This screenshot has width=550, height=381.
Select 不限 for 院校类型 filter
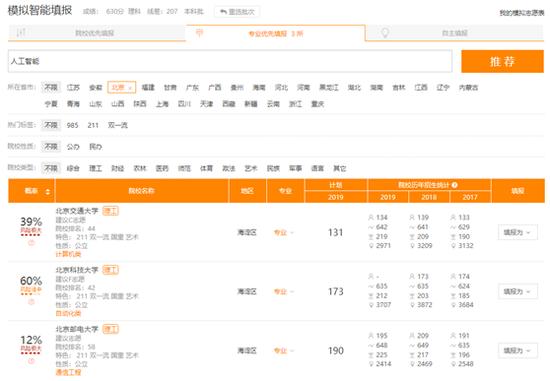click(x=51, y=168)
